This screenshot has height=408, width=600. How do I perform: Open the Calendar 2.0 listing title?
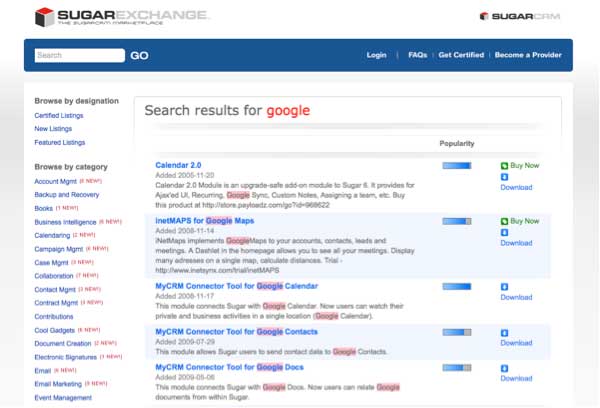(x=178, y=165)
